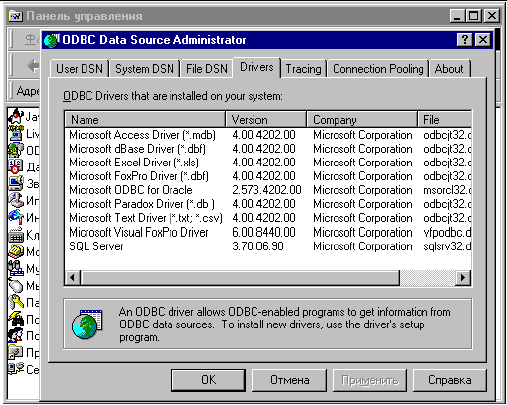Viewport: 507px width, 405px height.
Task: Close the ODBC Data Source Administrator dialog
Action: click(x=483, y=40)
